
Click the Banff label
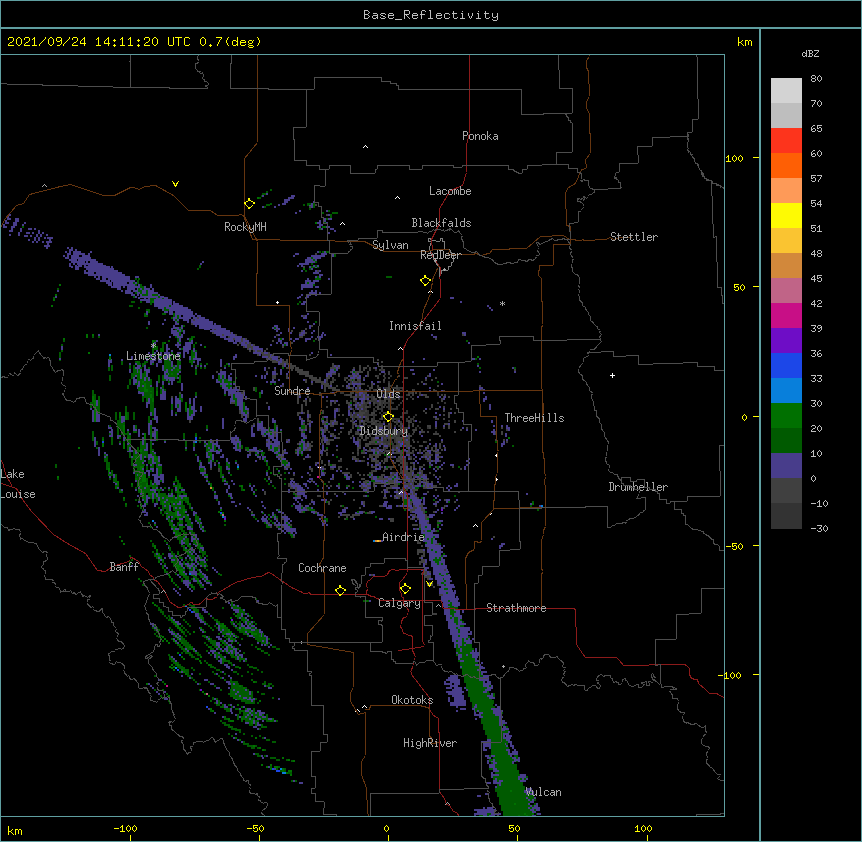124,567
